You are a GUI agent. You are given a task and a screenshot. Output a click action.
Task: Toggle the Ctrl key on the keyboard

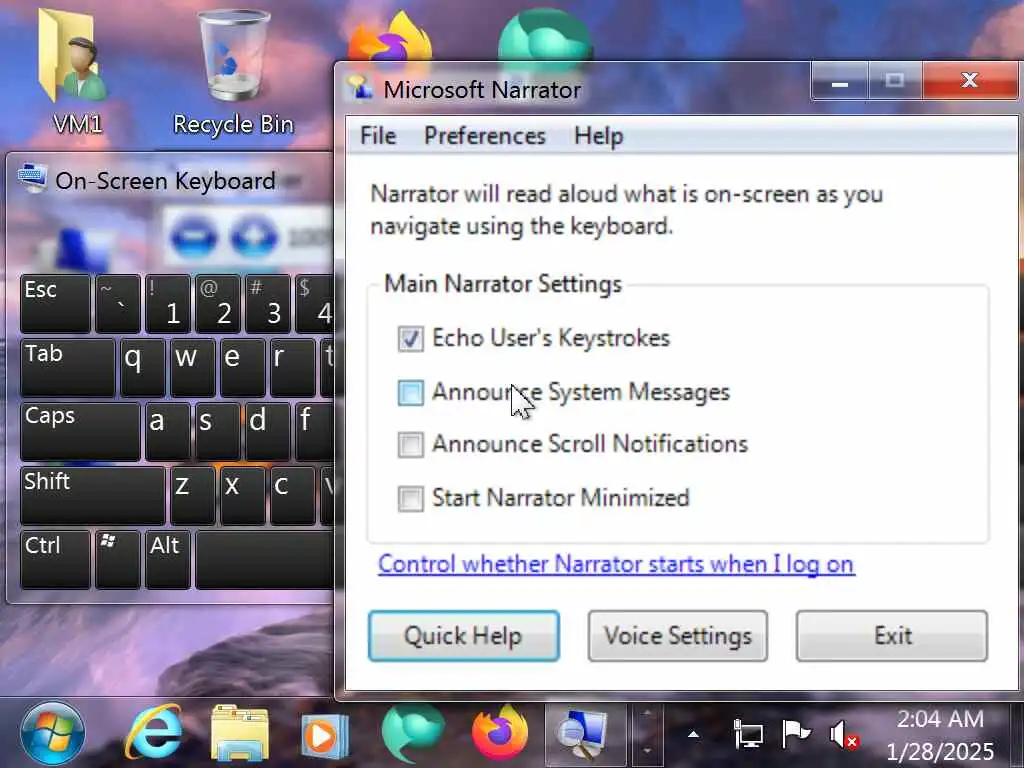tap(55, 560)
